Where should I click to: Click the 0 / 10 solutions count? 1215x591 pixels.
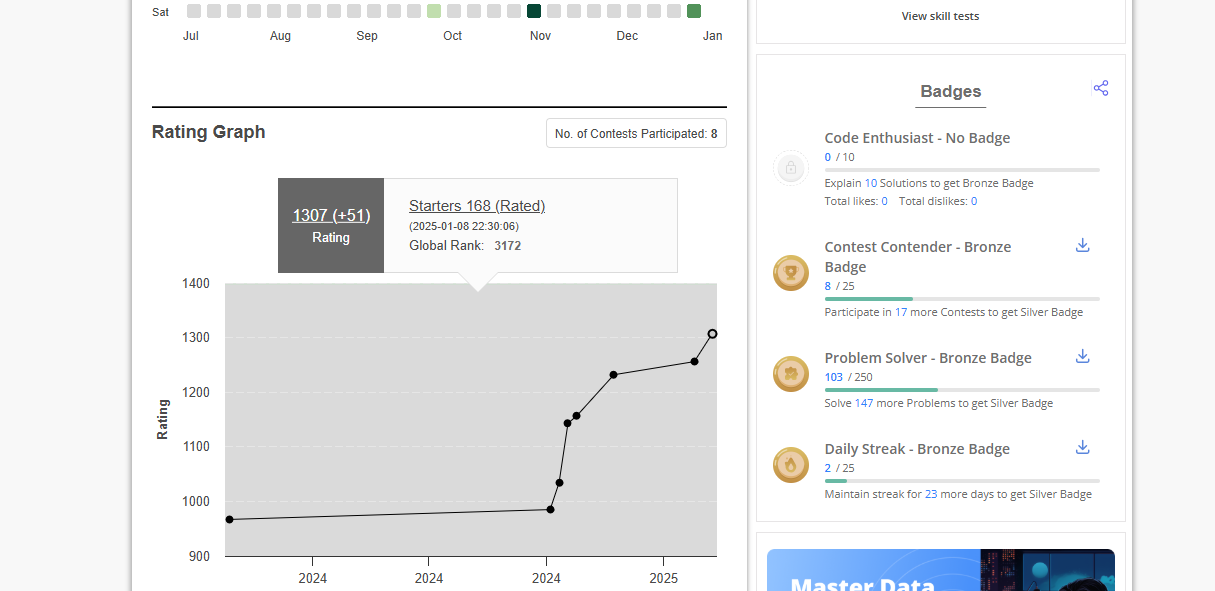[x=839, y=157]
